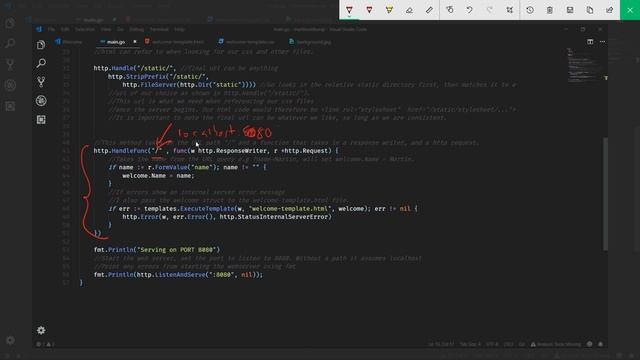Activate the crop tool
The width and height of the screenshot is (640, 360).
point(509,10)
